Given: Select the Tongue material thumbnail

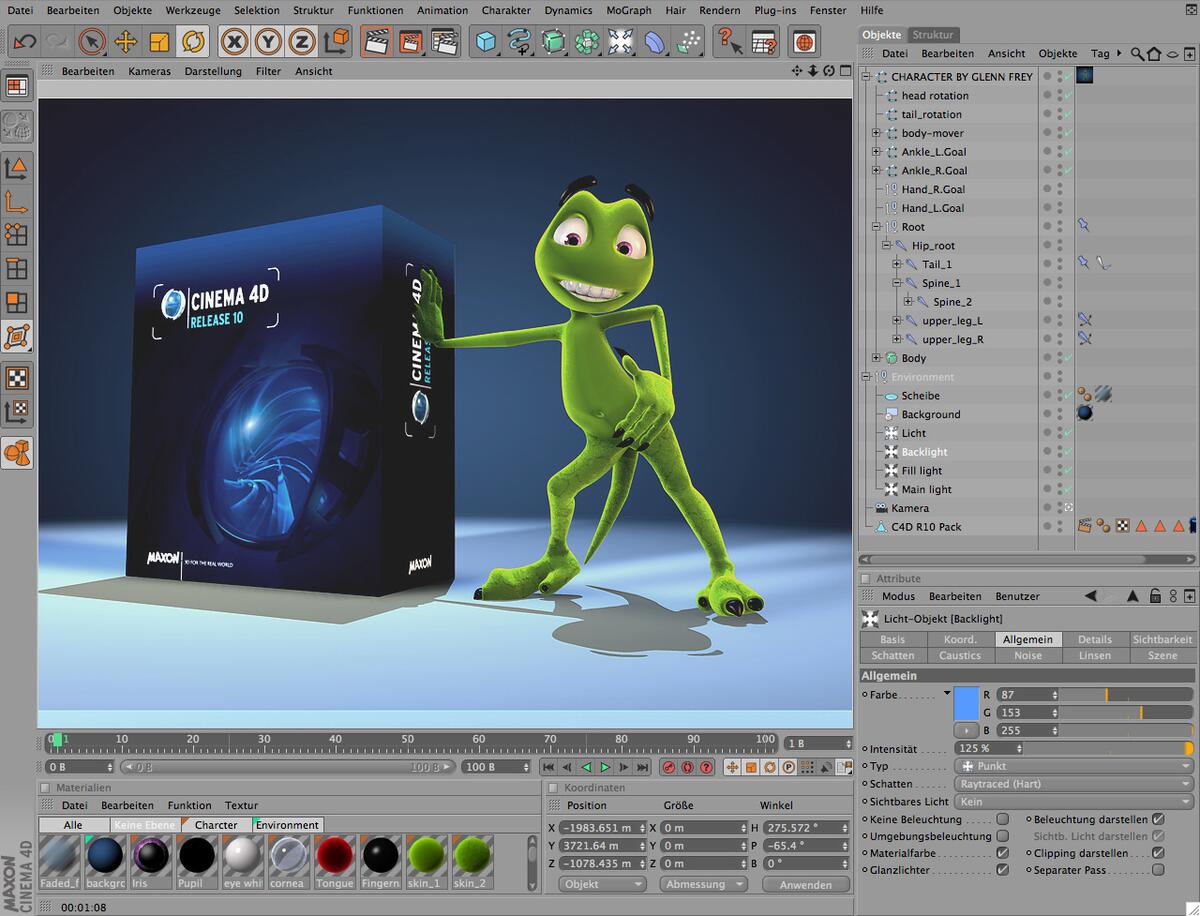Looking at the screenshot, I should (335, 857).
